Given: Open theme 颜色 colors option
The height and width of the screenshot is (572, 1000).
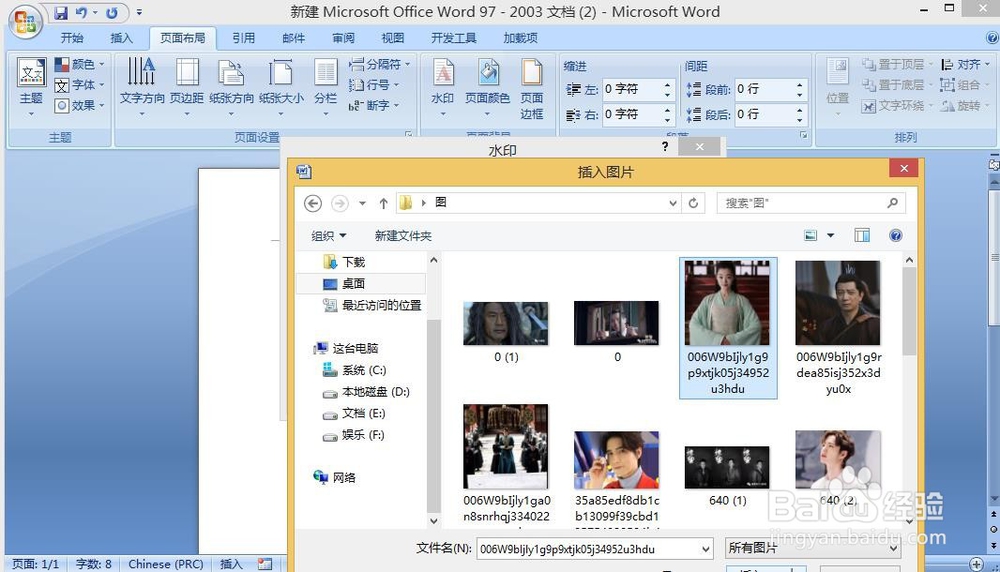Looking at the screenshot, I should (80, 64).
